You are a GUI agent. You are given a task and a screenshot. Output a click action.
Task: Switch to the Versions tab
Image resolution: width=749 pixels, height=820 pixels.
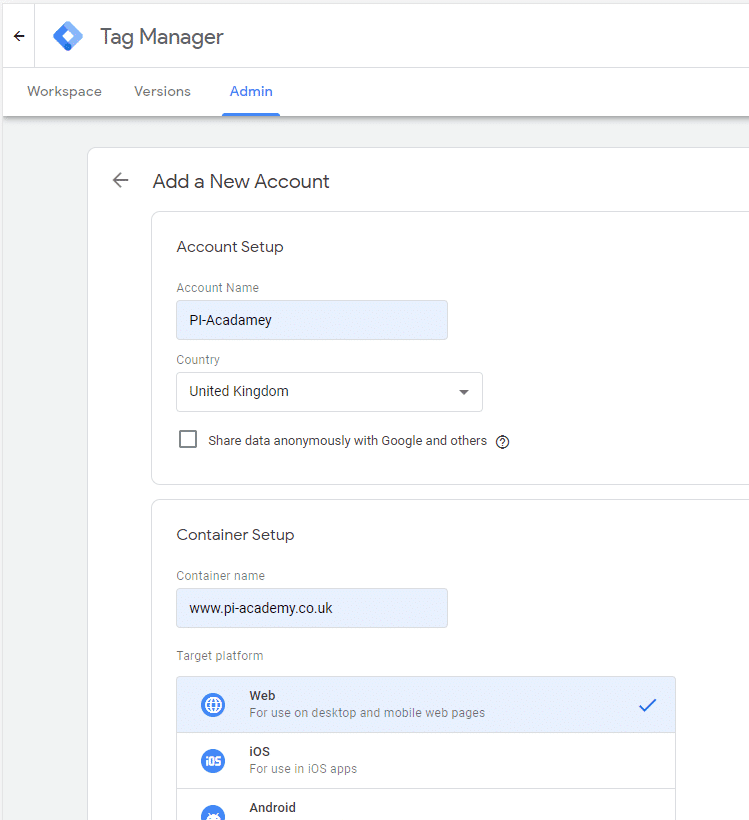(x=163, y=92)
